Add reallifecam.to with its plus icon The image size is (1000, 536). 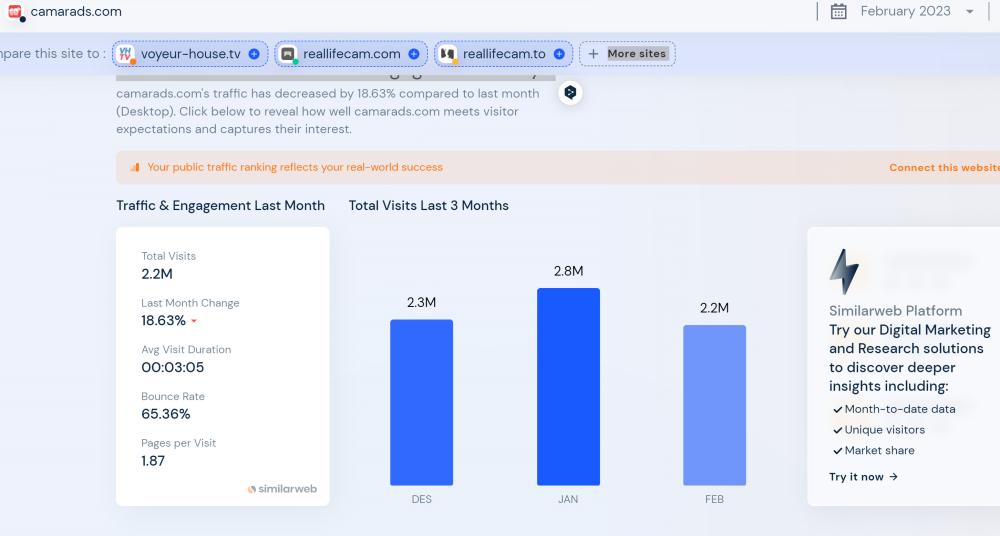click(559, 54)
